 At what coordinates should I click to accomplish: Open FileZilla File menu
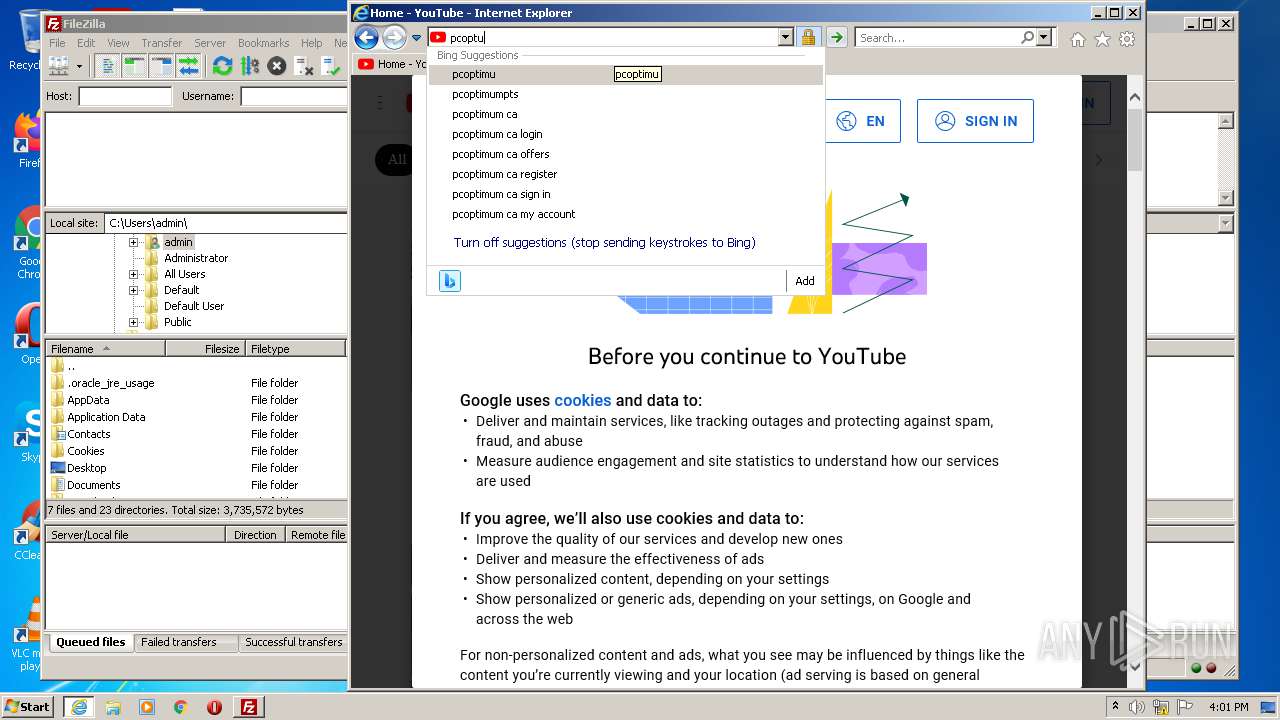pos(57,43)
